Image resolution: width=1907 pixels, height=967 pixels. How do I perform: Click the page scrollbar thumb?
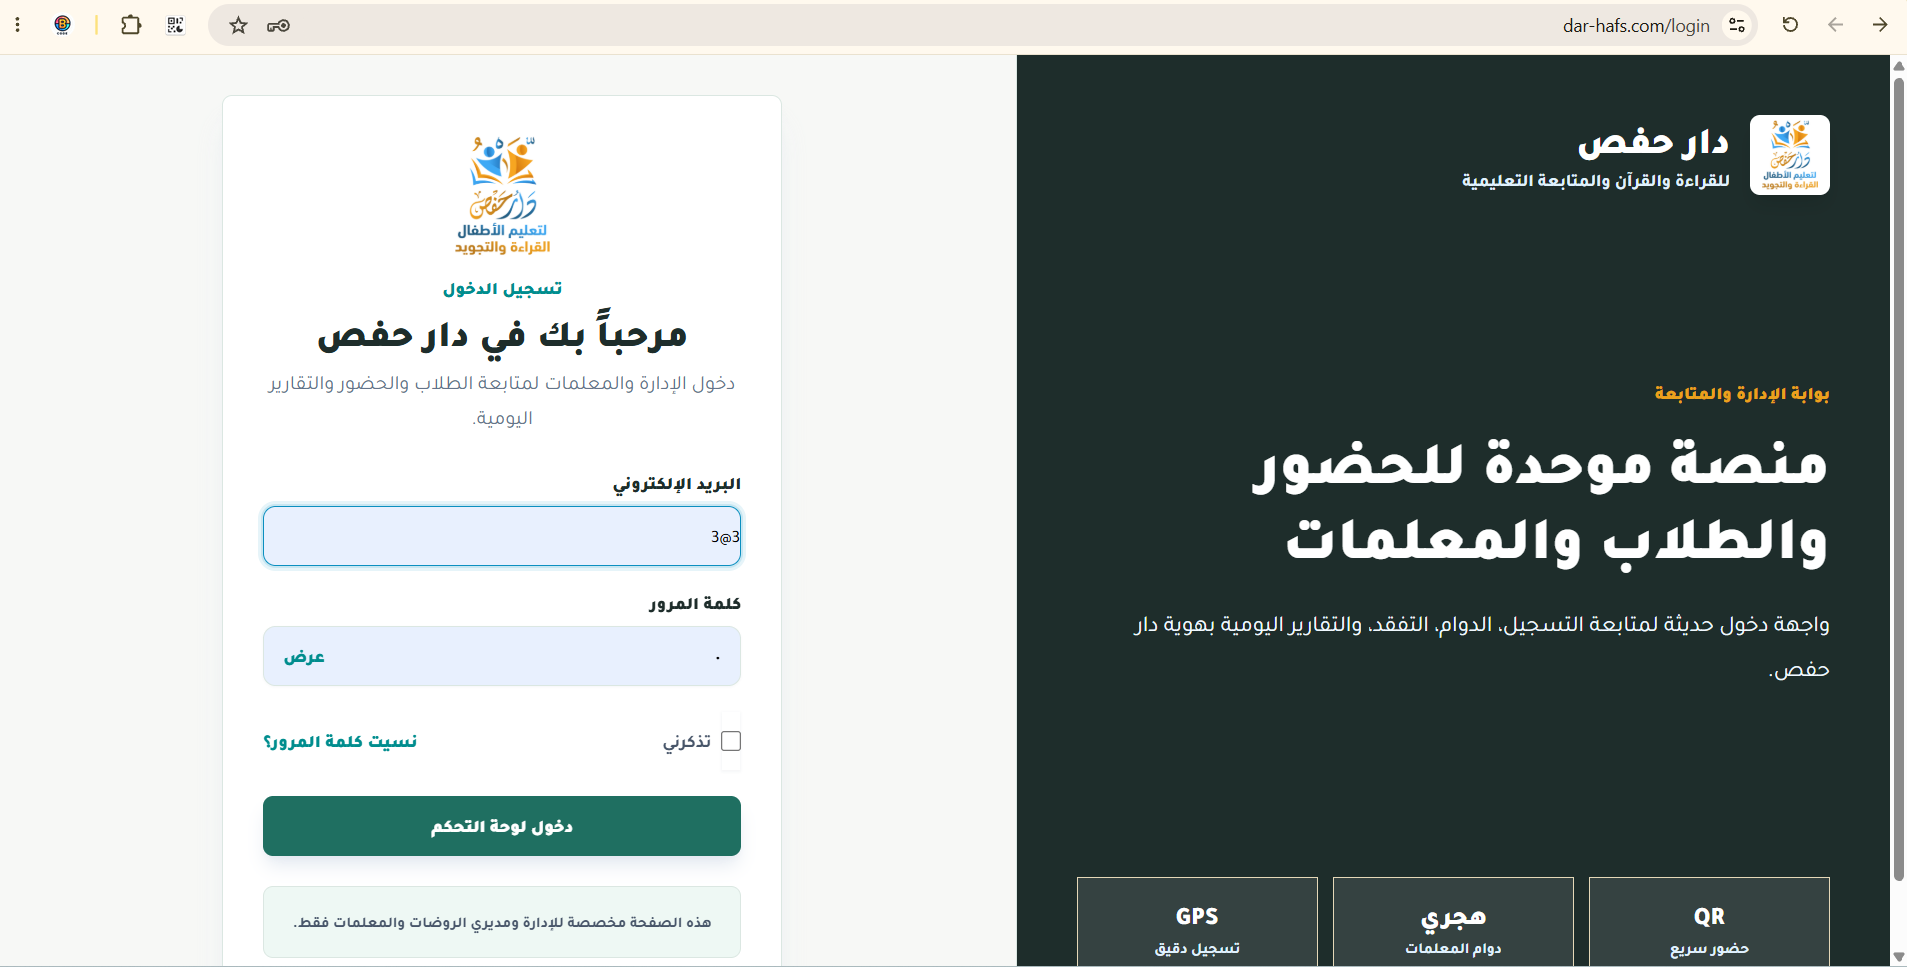point(1899,480)
